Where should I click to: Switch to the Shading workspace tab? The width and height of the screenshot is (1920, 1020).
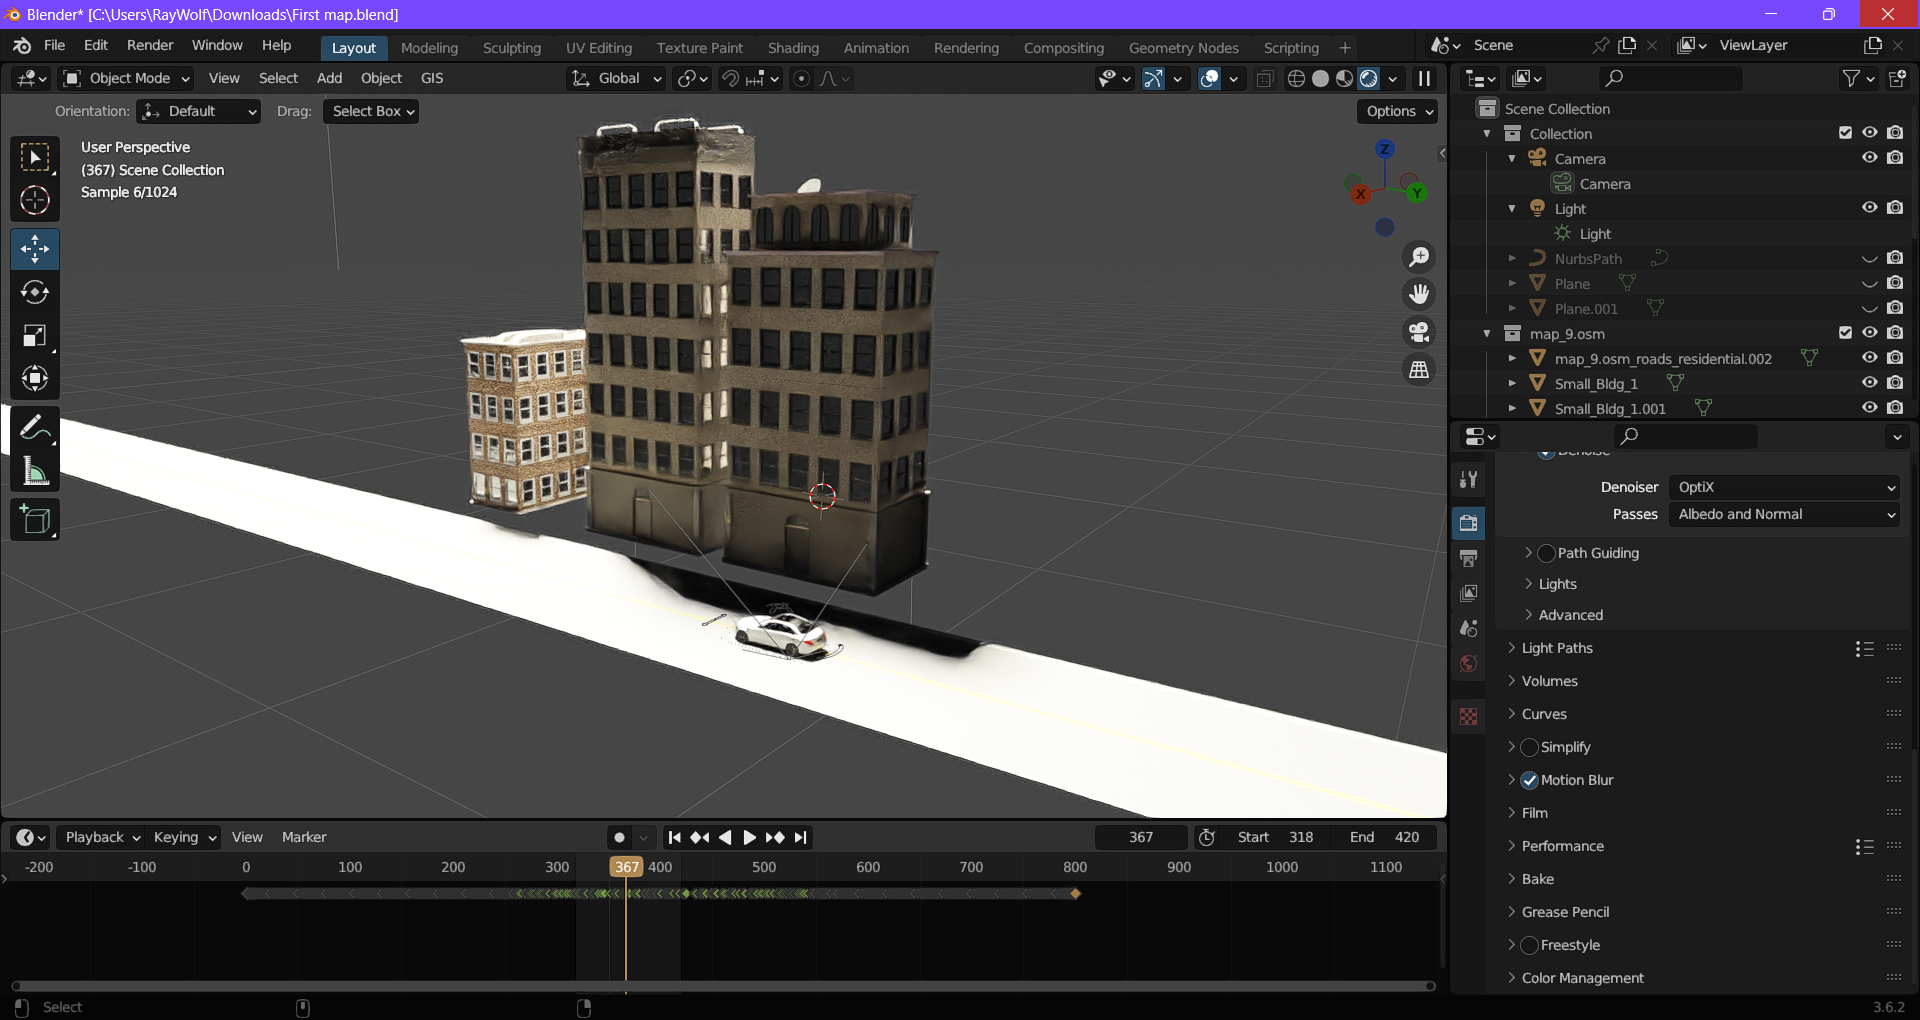tap(793, 47)
